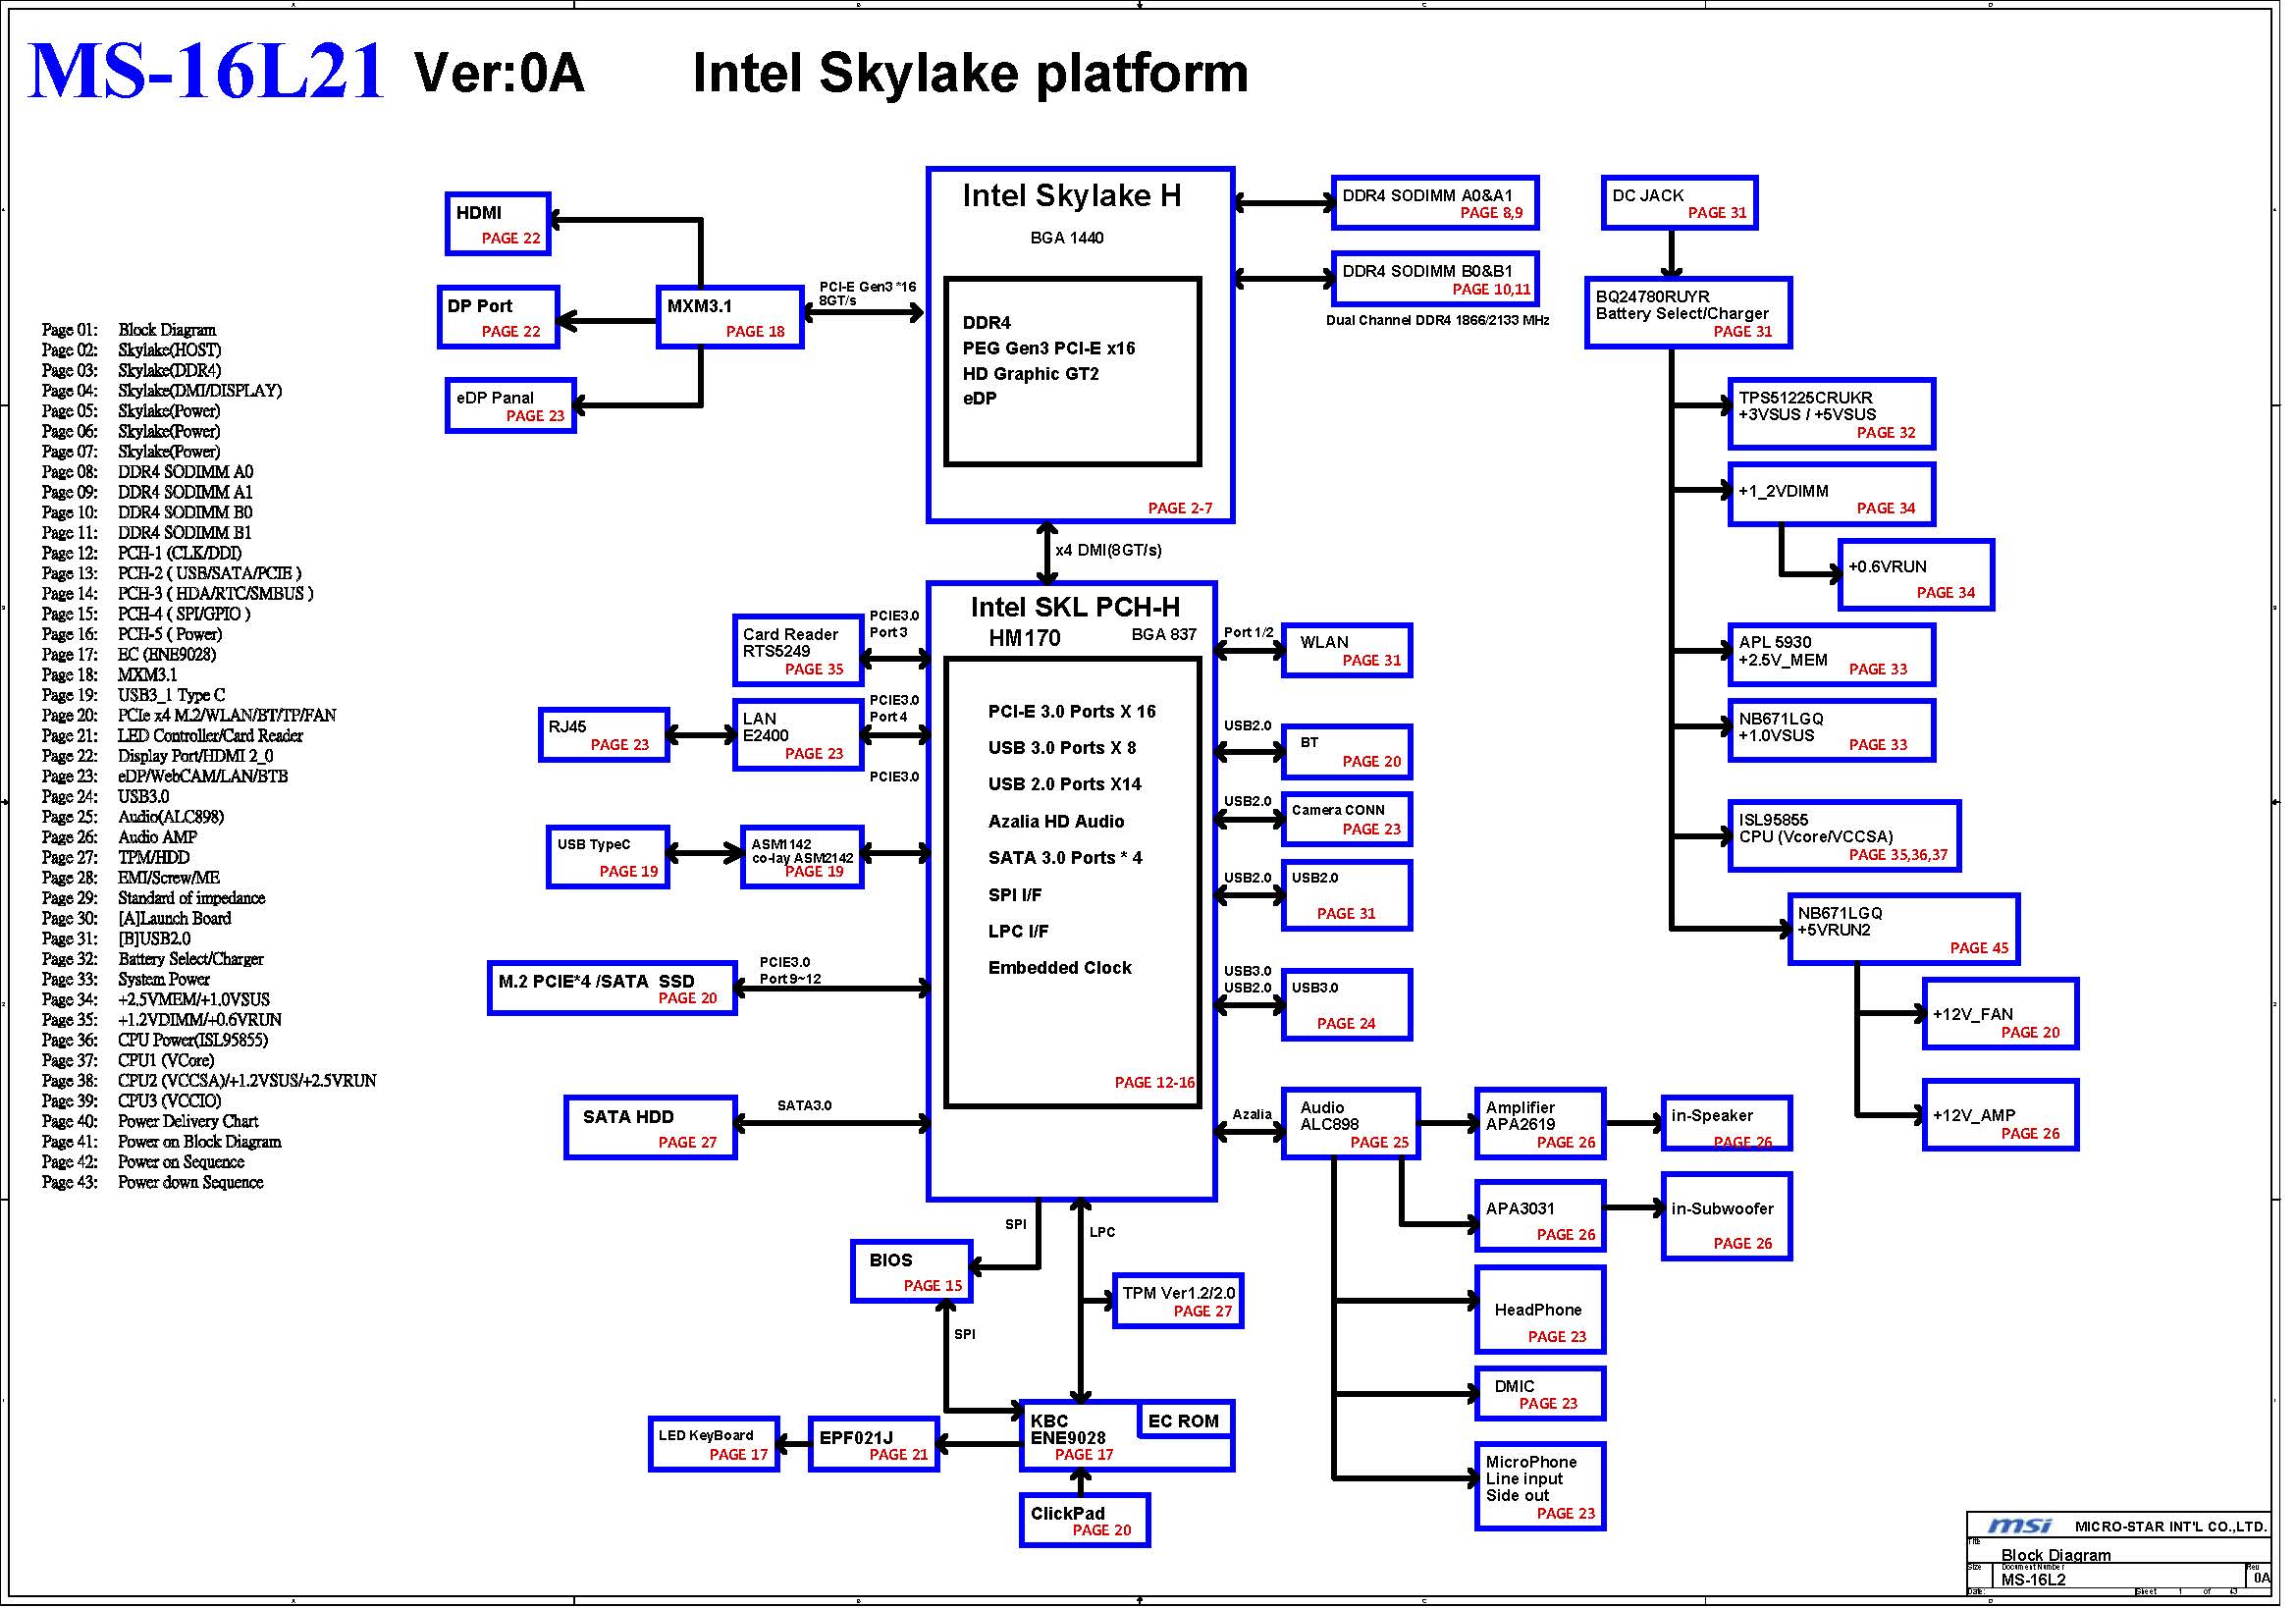Screen dimensions: 2296x1608
Task: Click the Camera CONN block
Action: [x=1346, y=819]
